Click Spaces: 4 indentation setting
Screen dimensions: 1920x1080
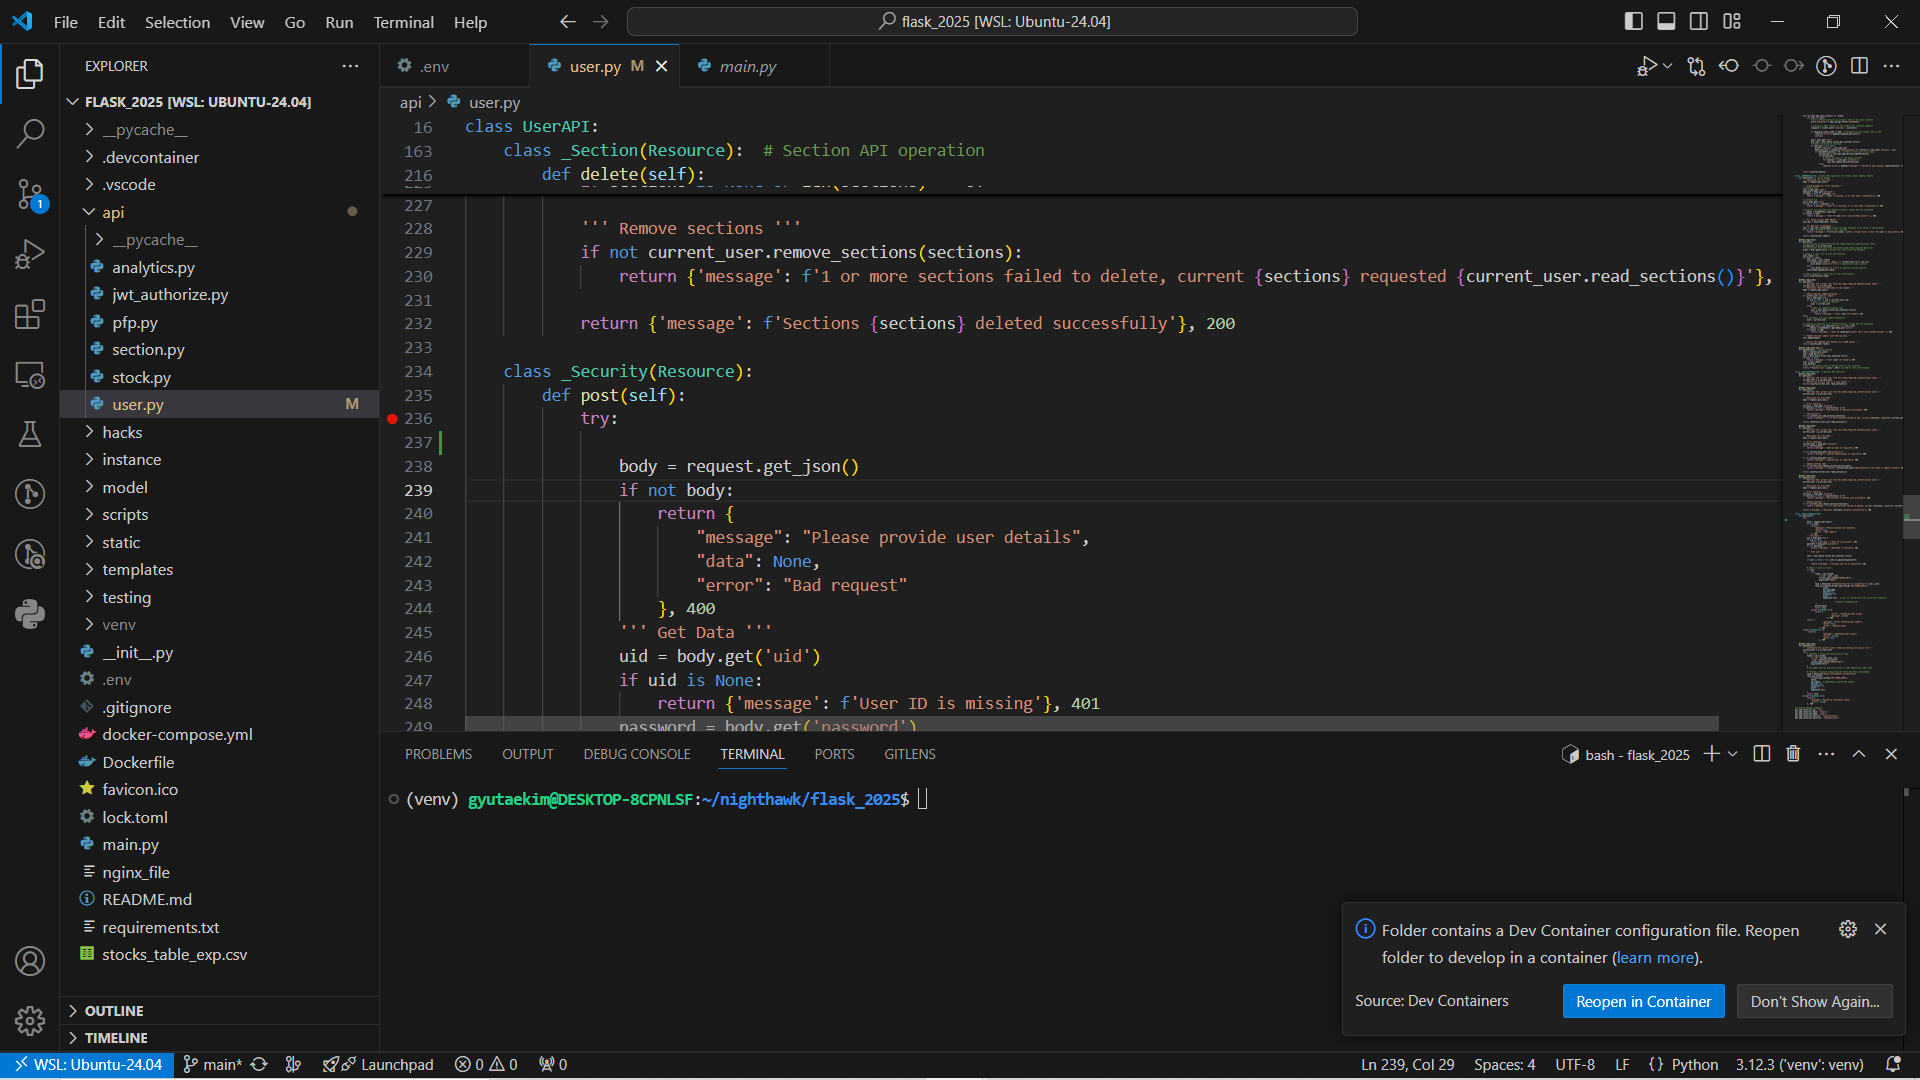[1504, 1065]
